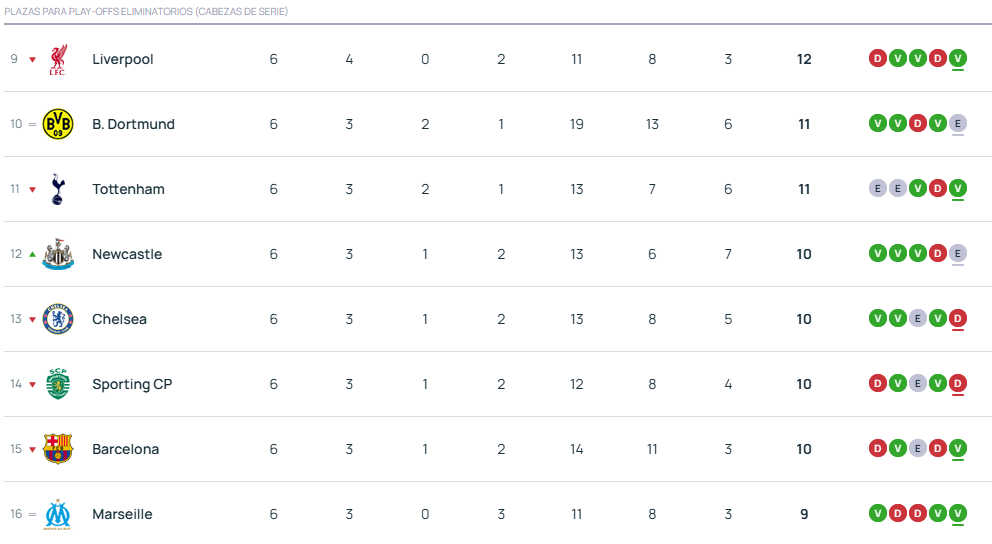Click Newcastle's green position-up arrow

[x=32, y=254]
